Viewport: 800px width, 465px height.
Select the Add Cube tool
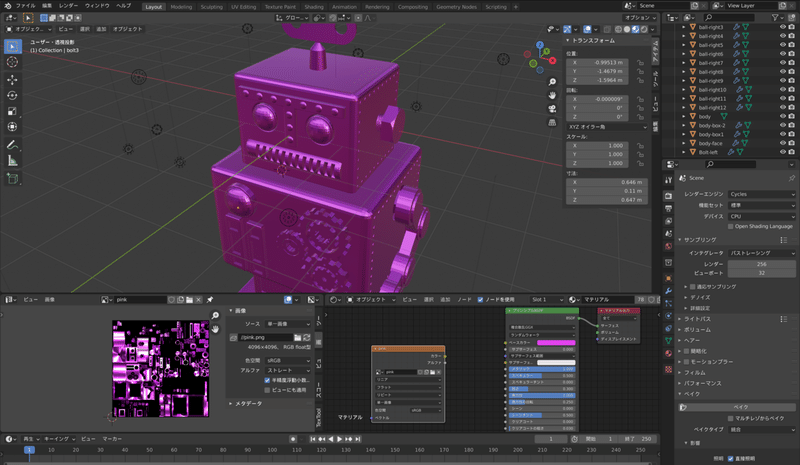tap(12, 179)
